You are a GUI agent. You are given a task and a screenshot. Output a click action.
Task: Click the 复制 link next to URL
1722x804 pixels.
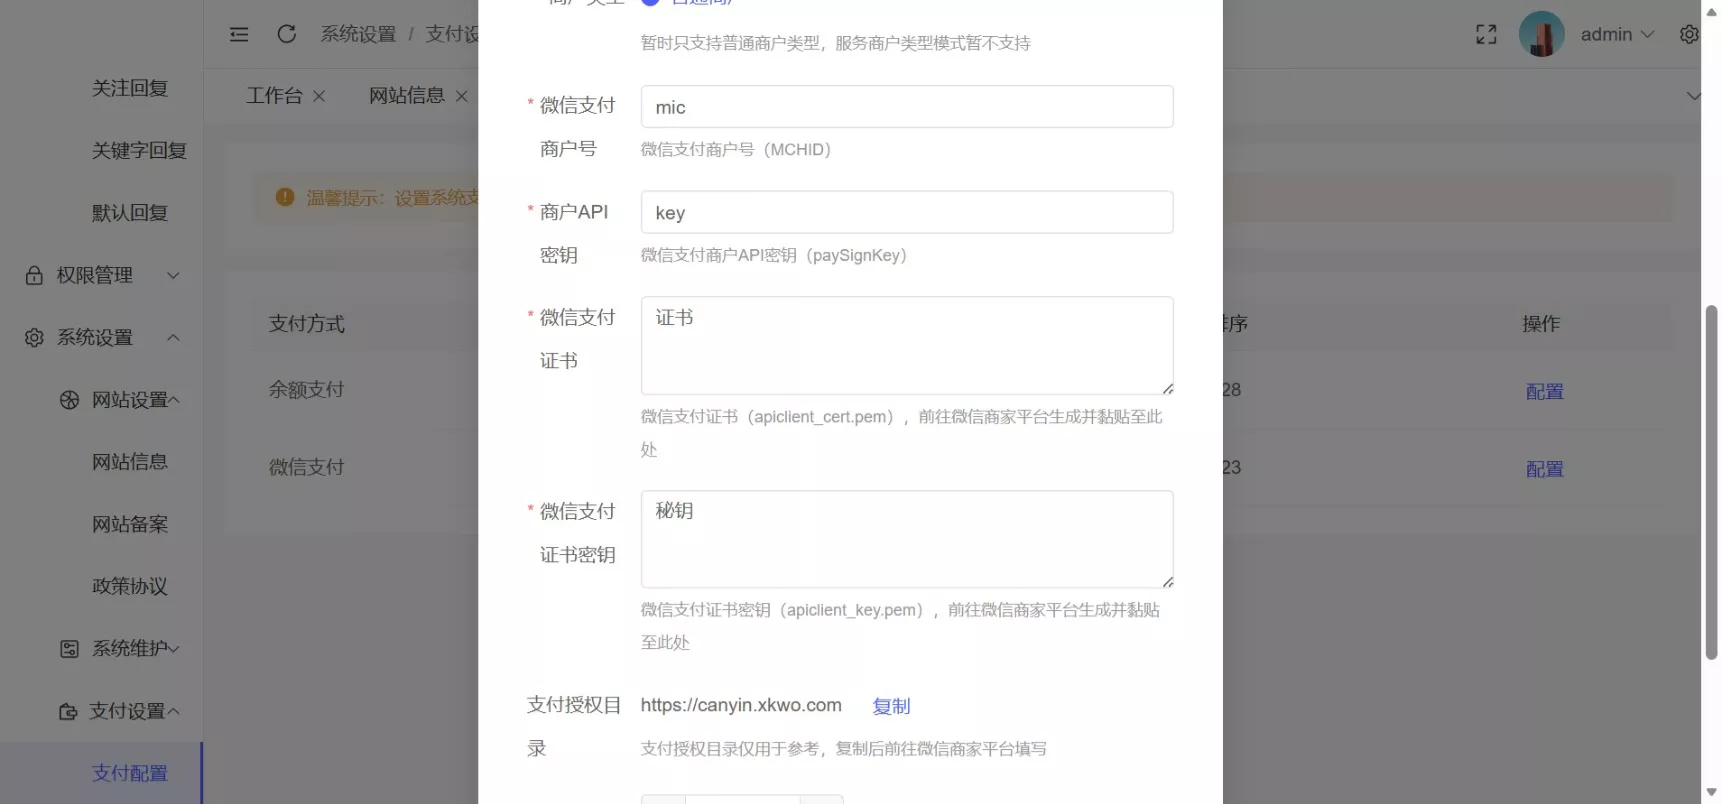coord(891,706)
